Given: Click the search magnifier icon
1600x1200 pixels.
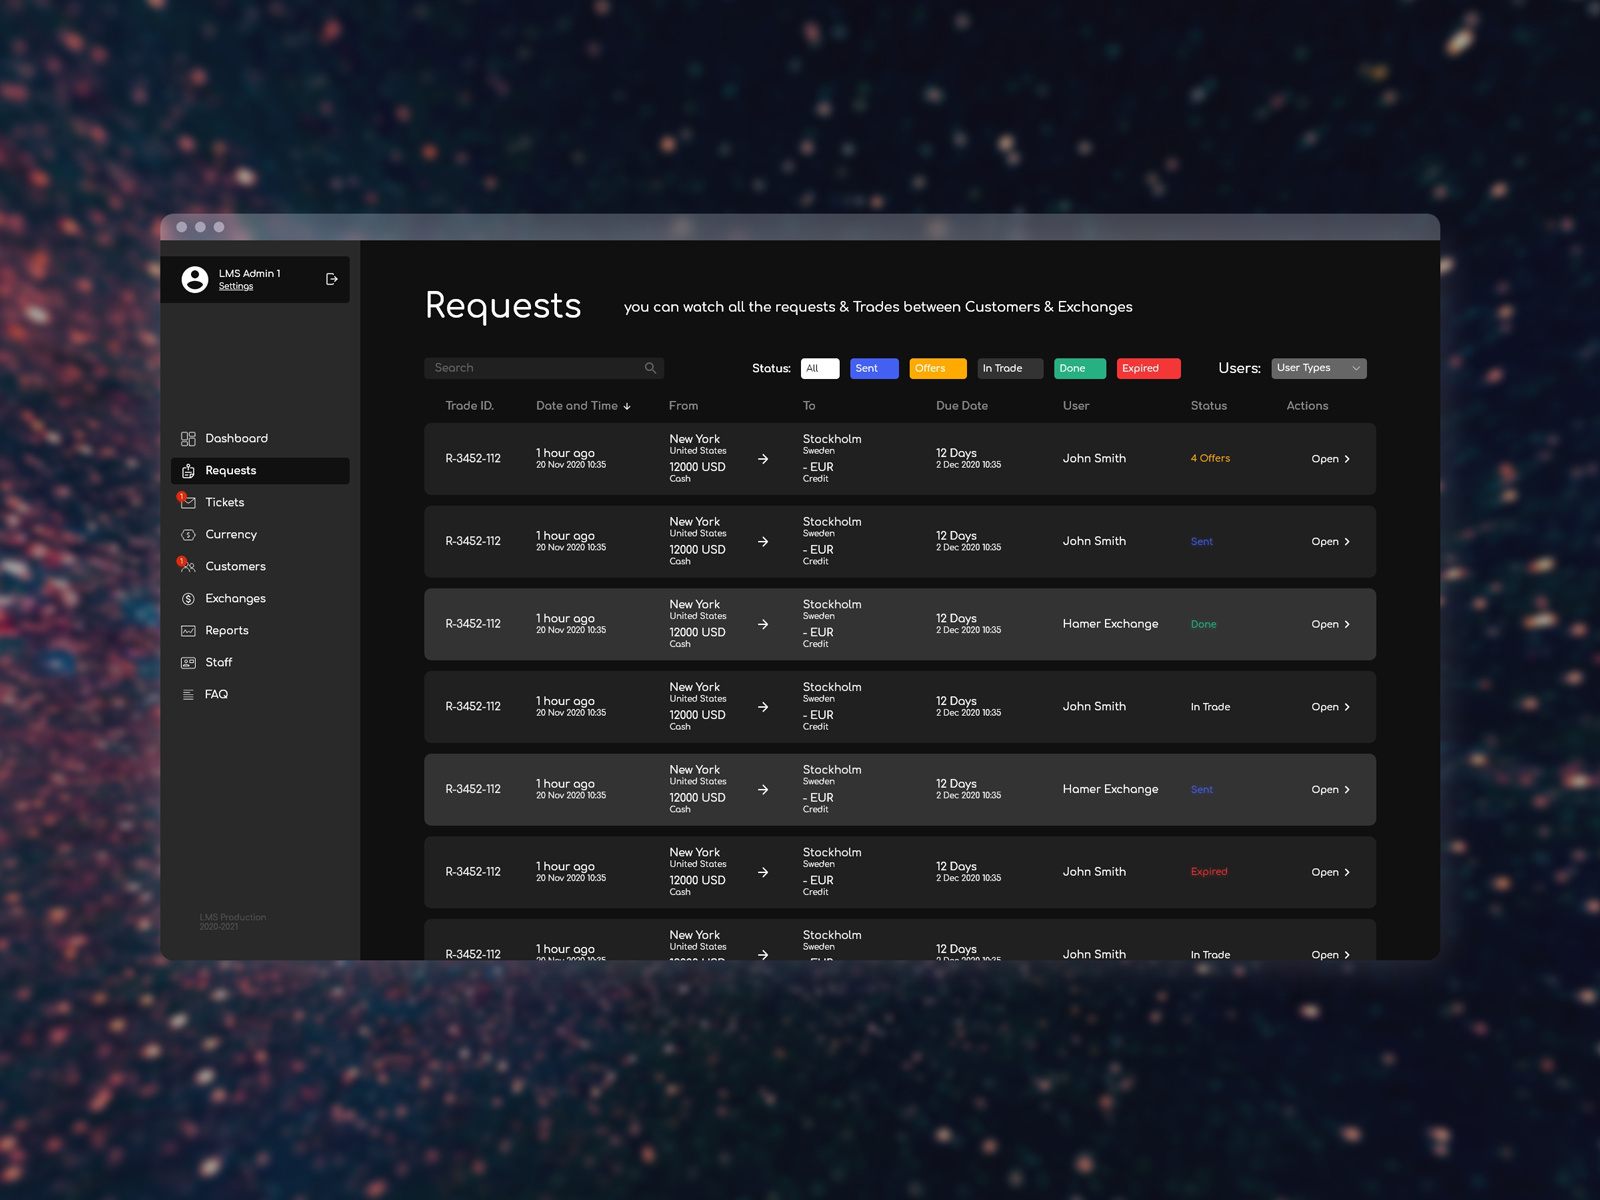Looking at the screenshot, I should click(x=650, y=368).
